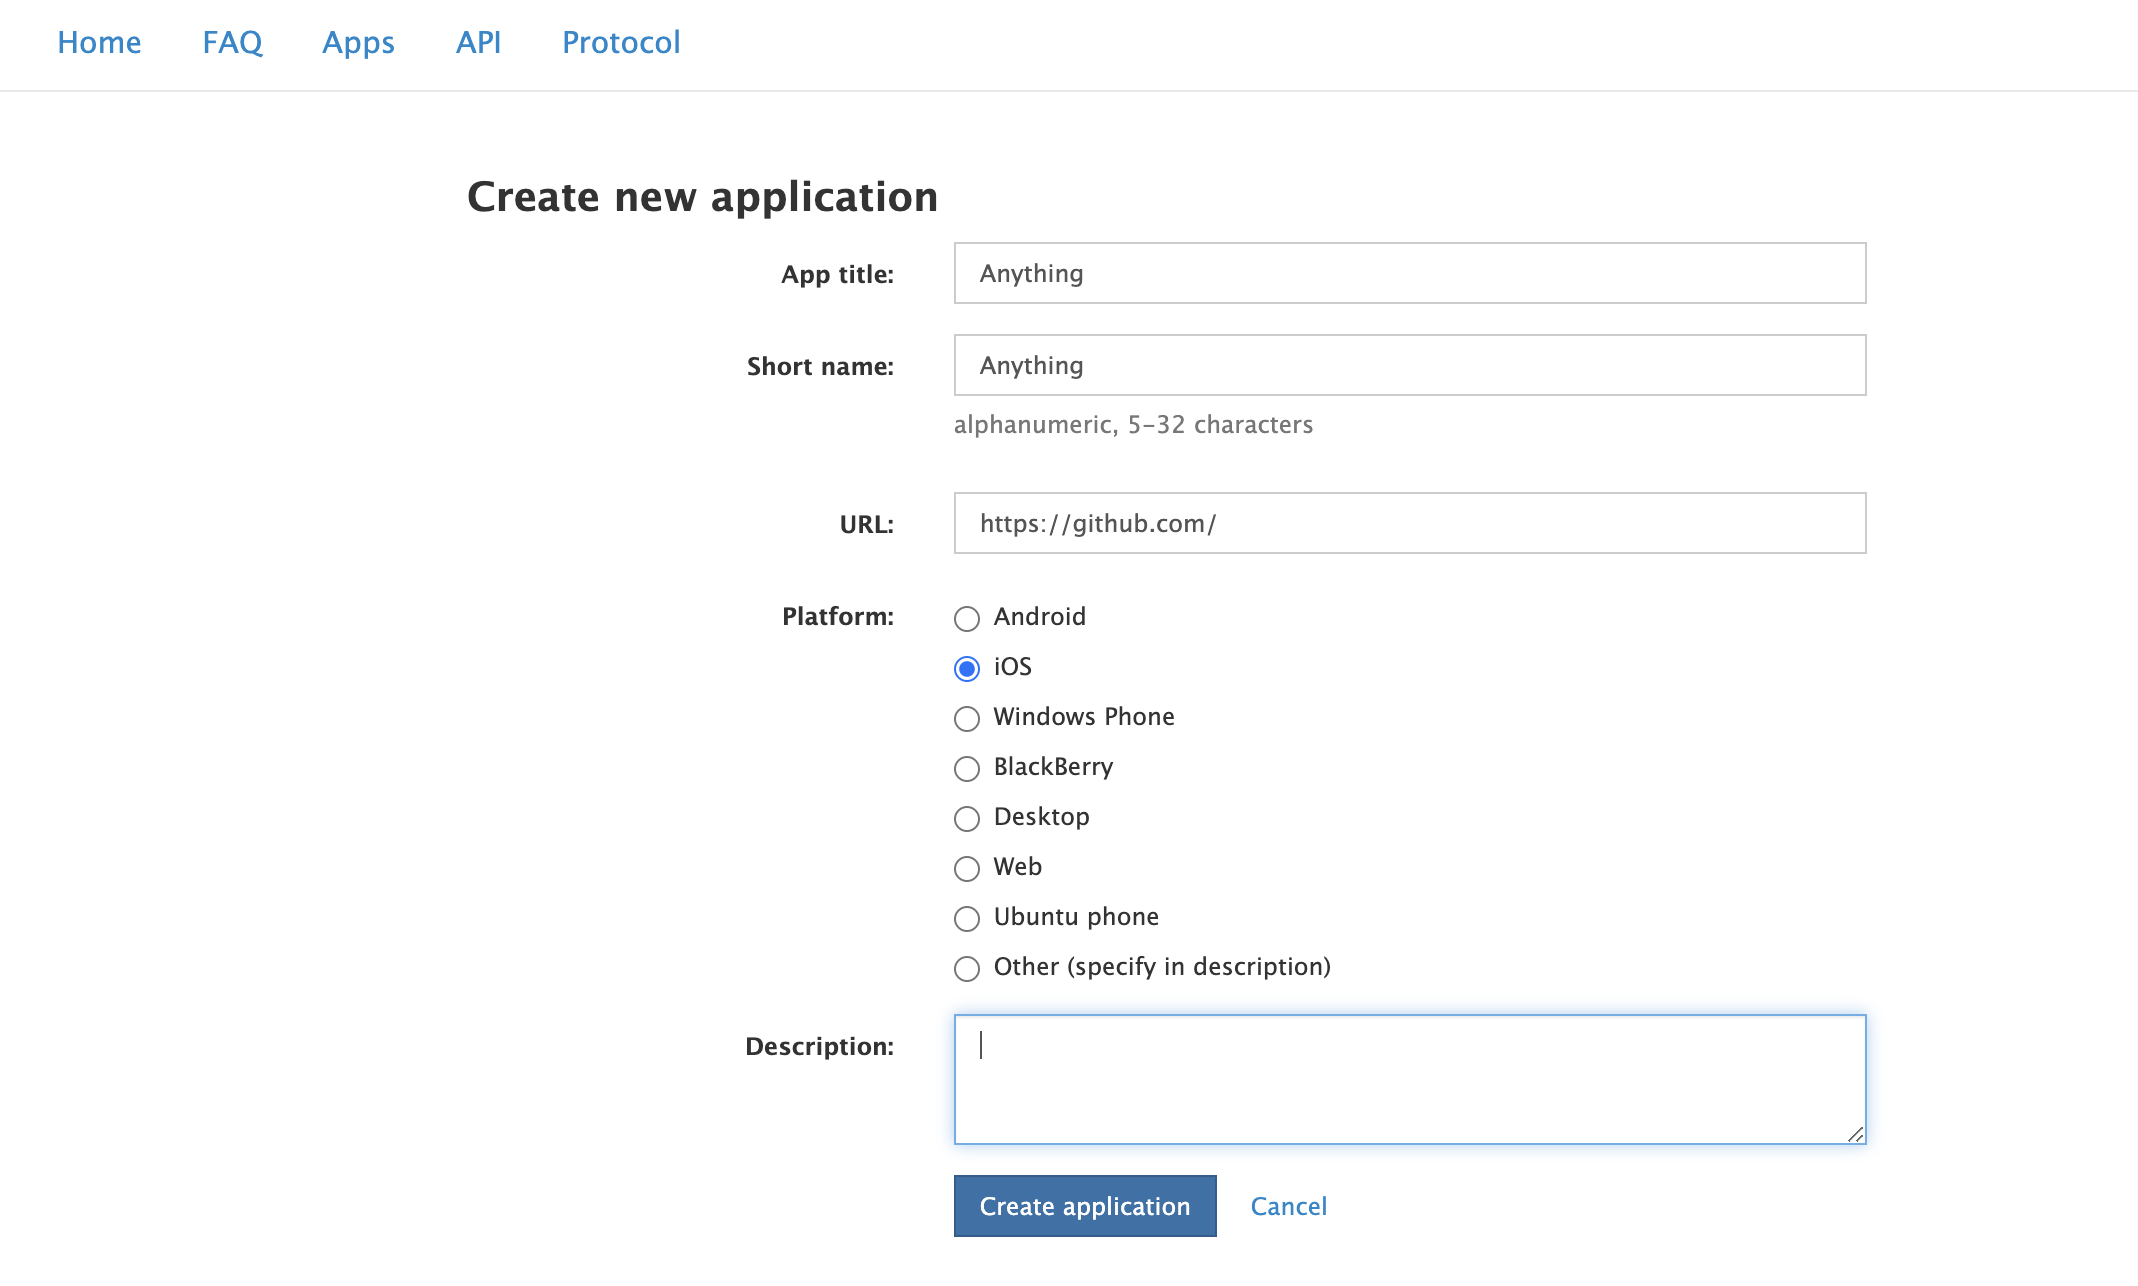Open the Protocol navigation link
This screenshot has height=1286, width=2138.
pos(621,43)
